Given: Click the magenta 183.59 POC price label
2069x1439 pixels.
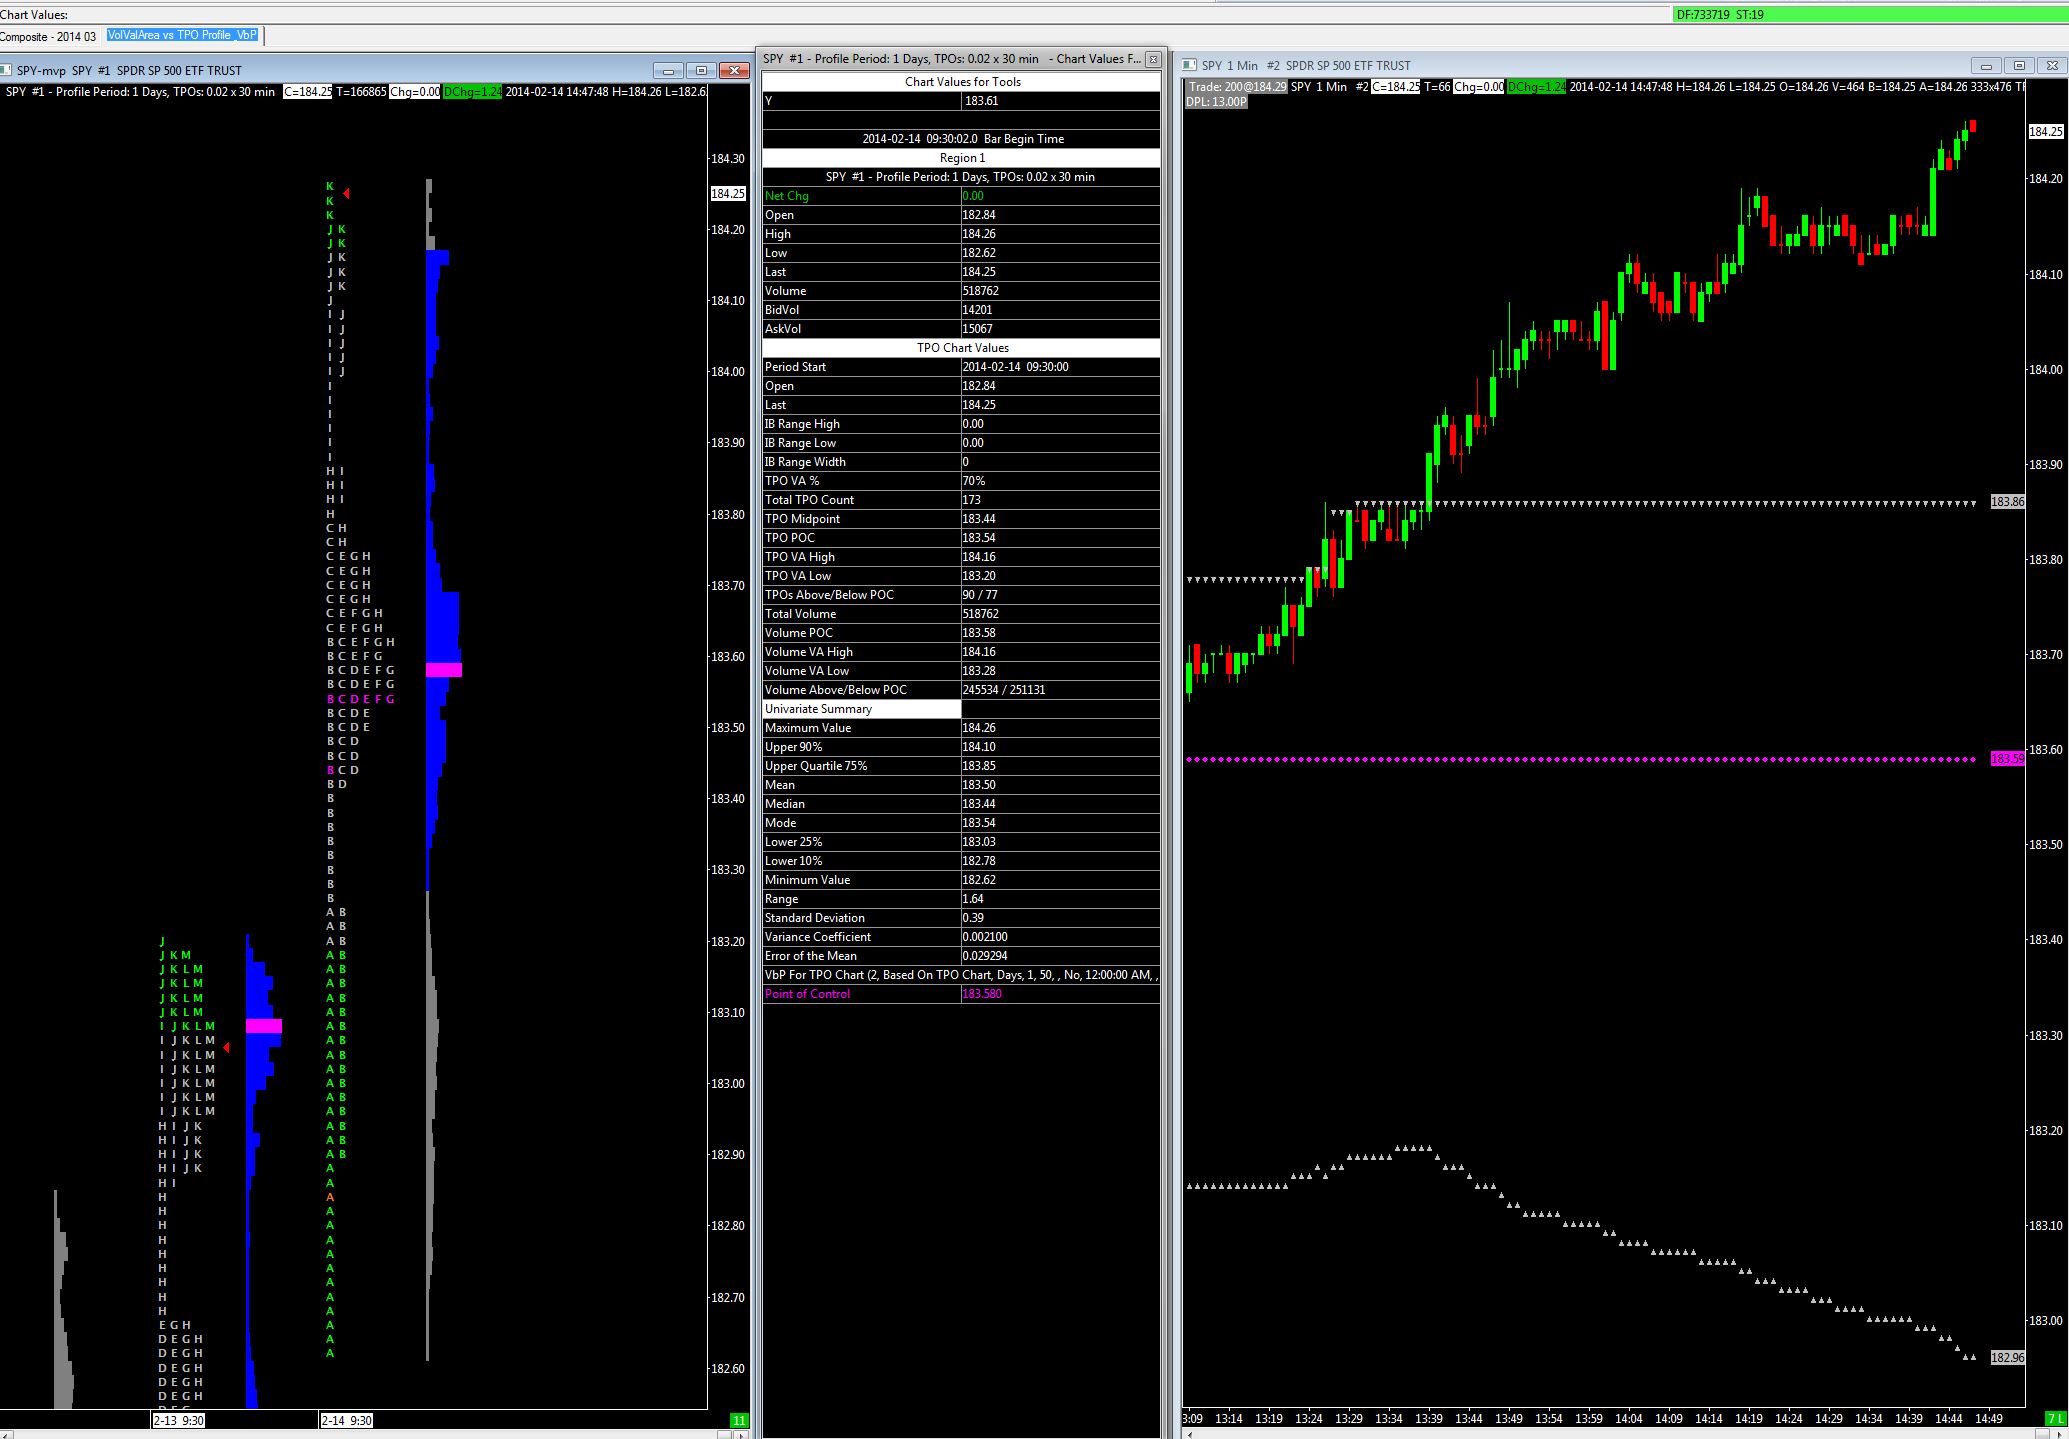Looking at the screenshot, I should tap(2007, 759).
